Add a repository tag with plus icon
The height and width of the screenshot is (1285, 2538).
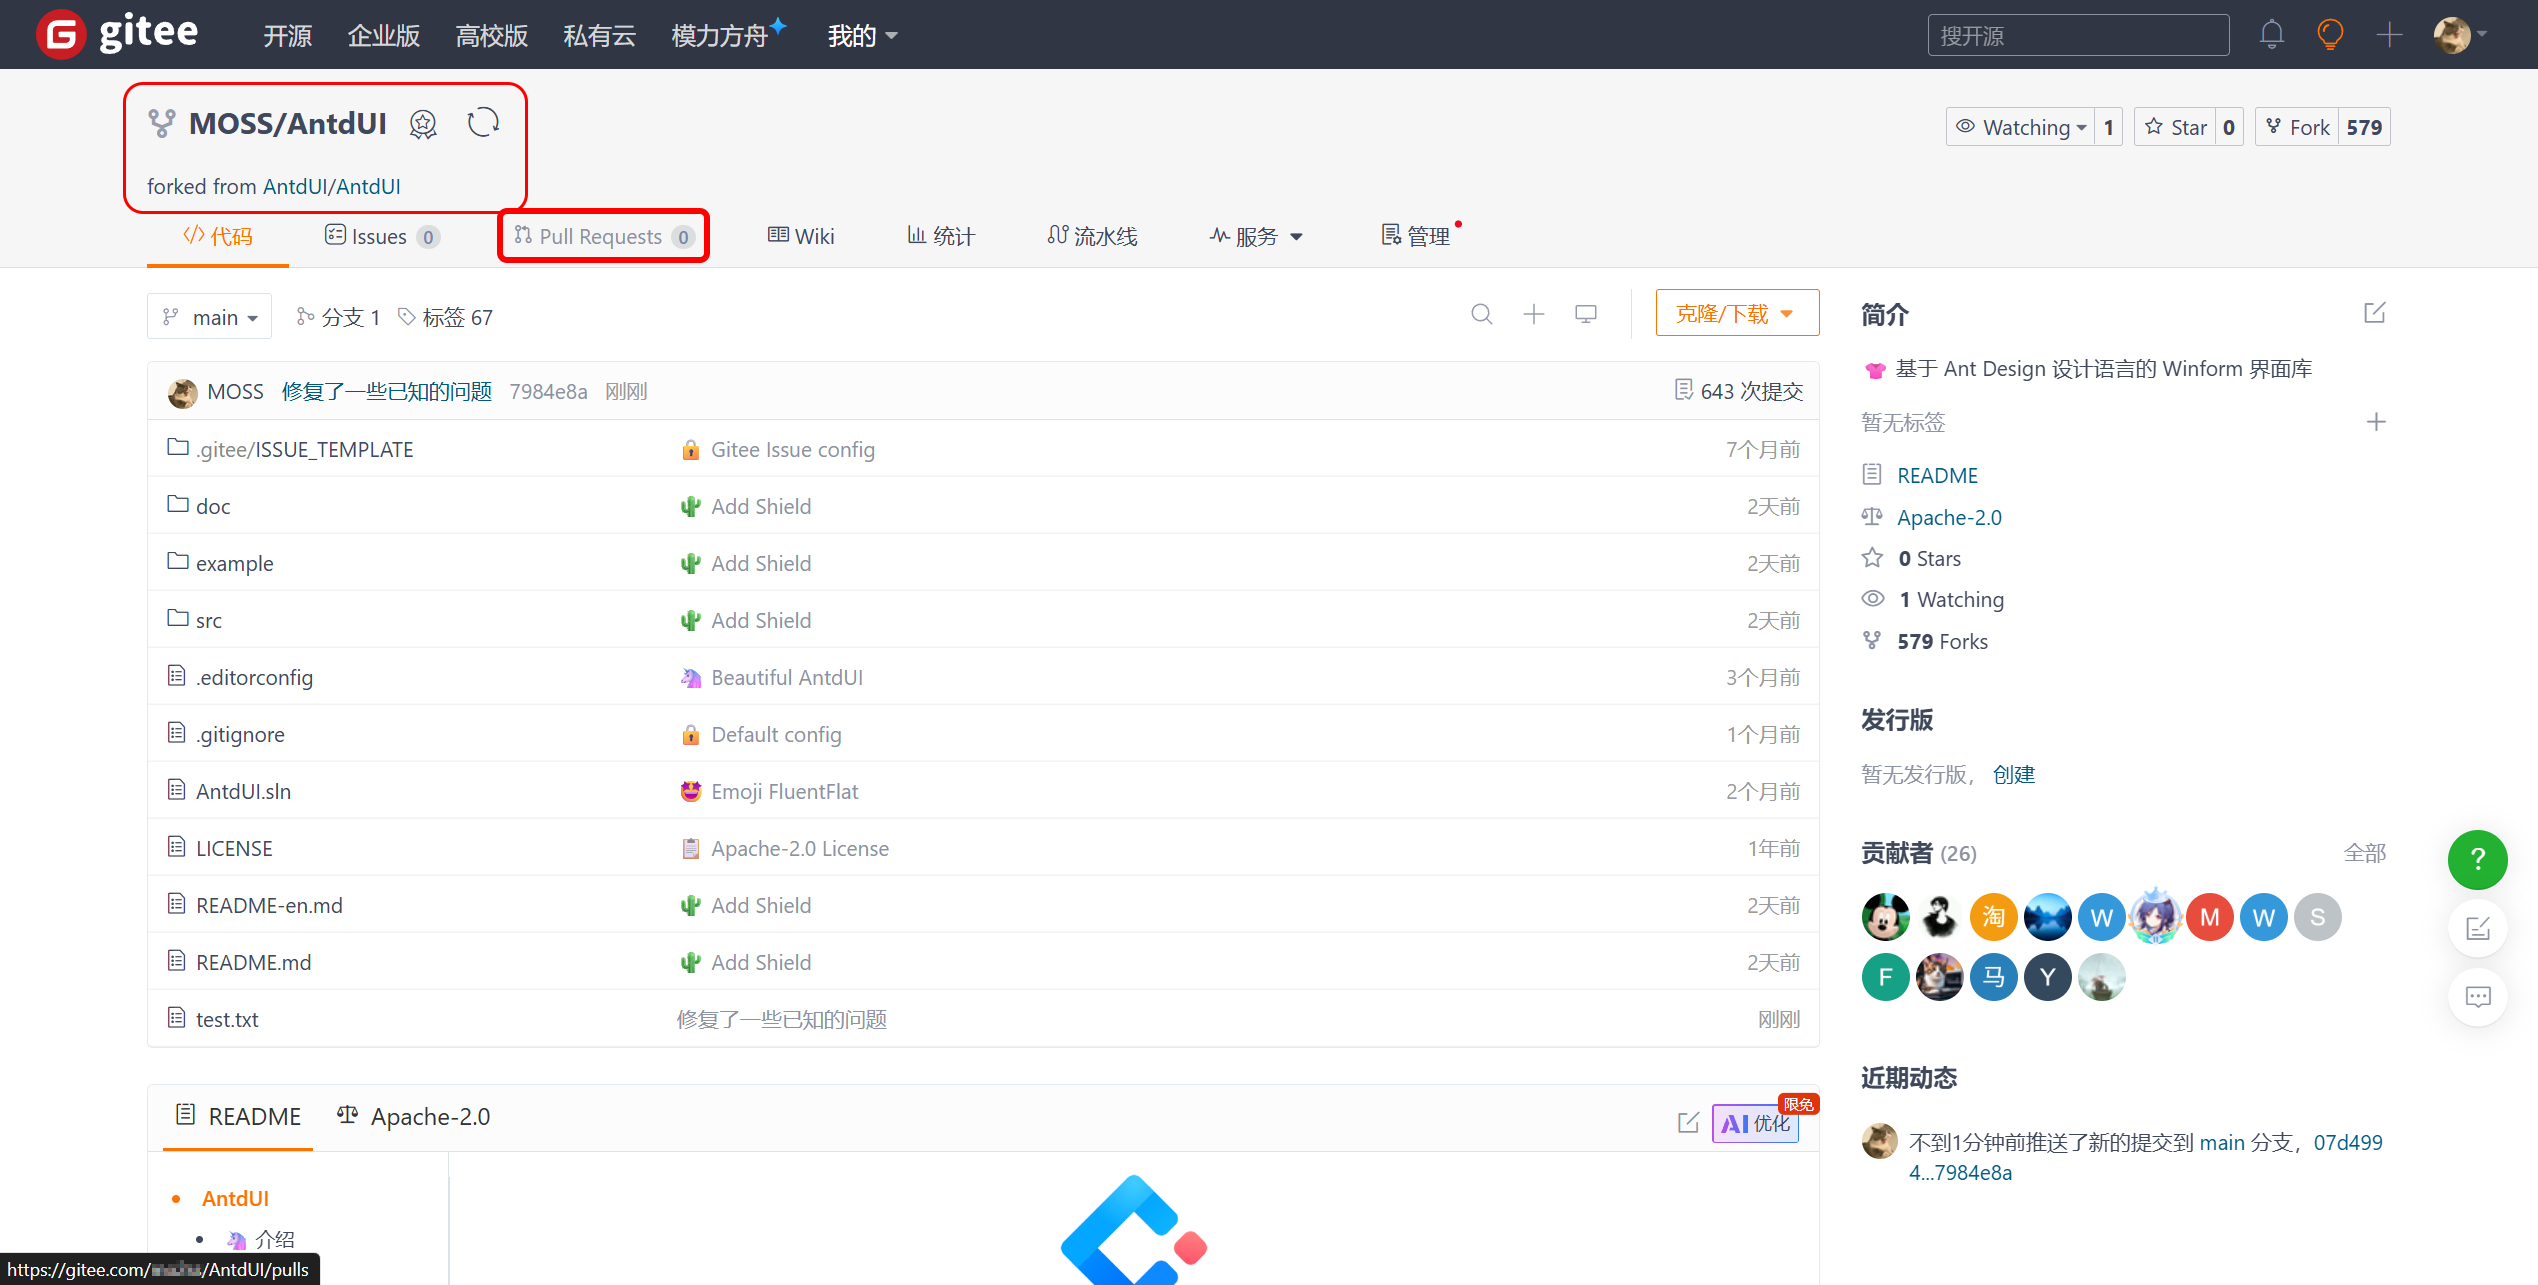click(2376, 422)
